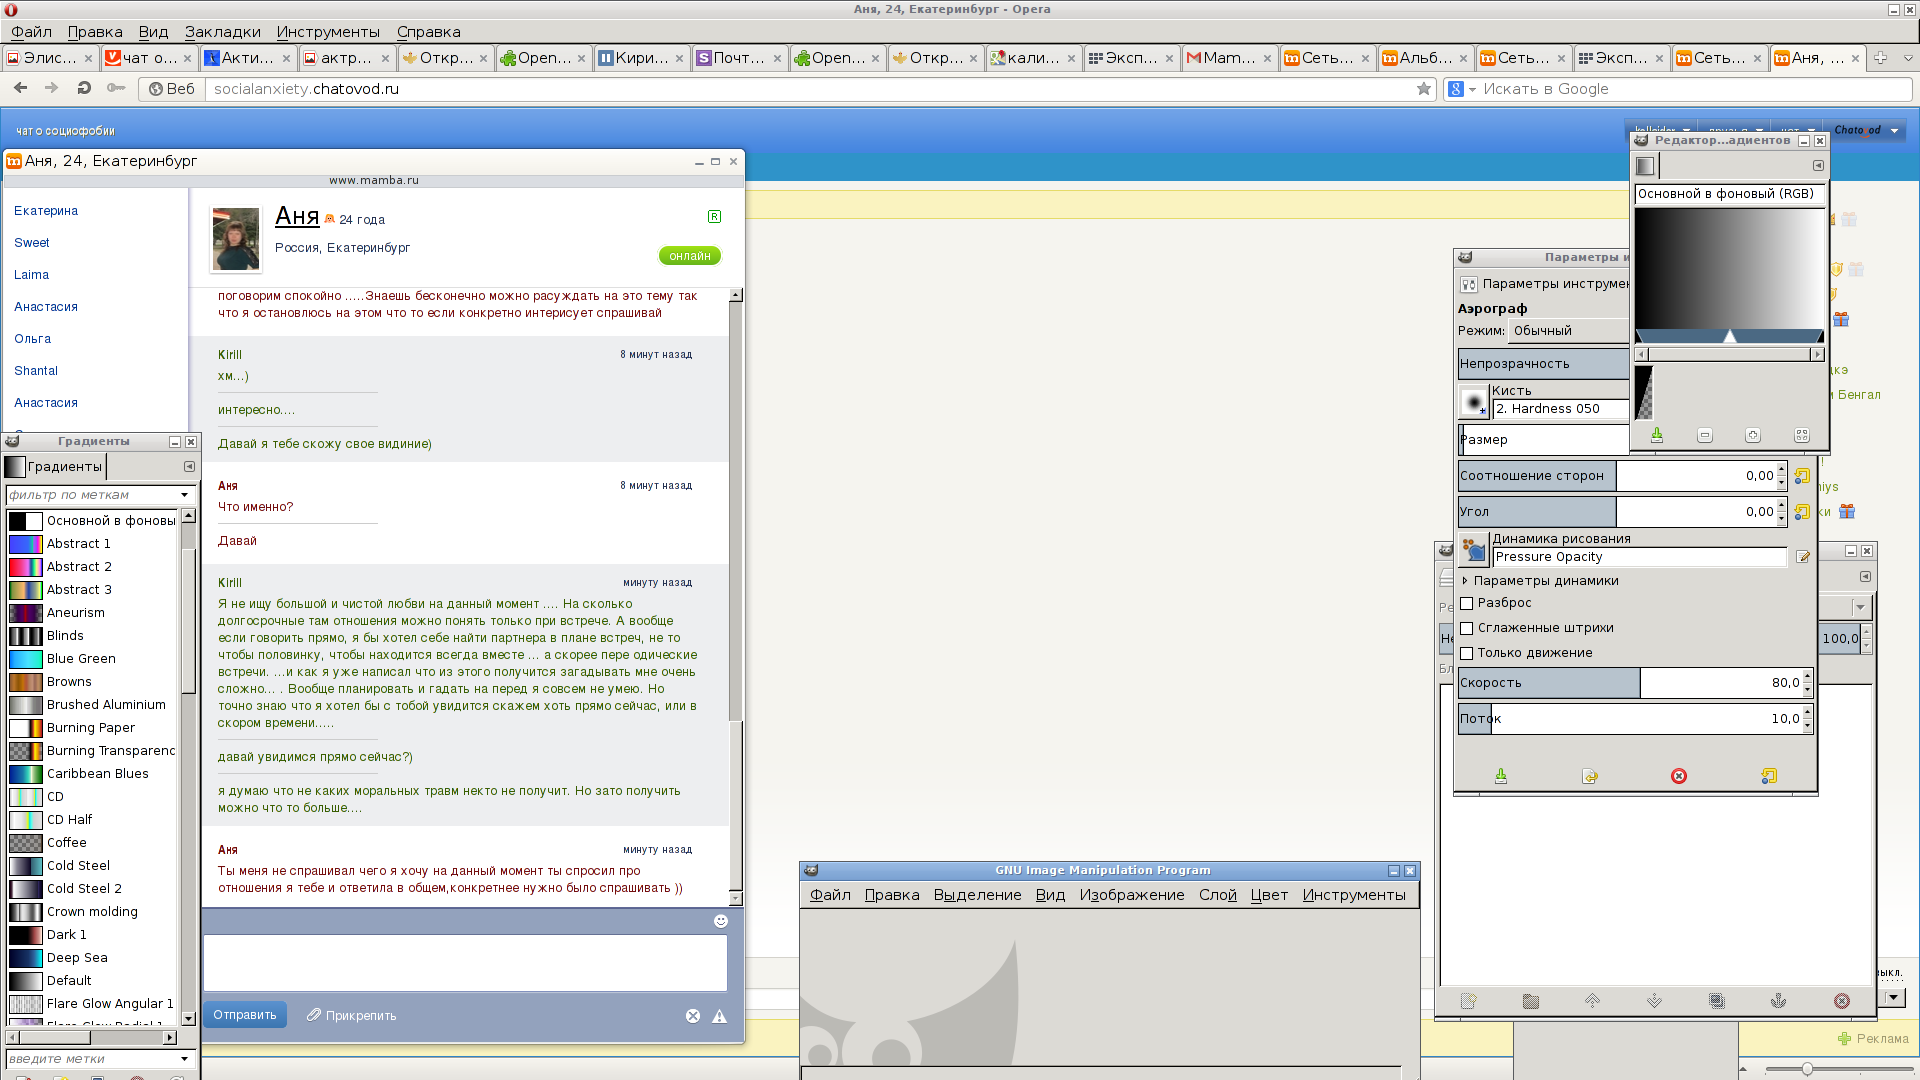
Task: Open the smiley emoticon picker in Anya's chat
Action: [721, 921]
